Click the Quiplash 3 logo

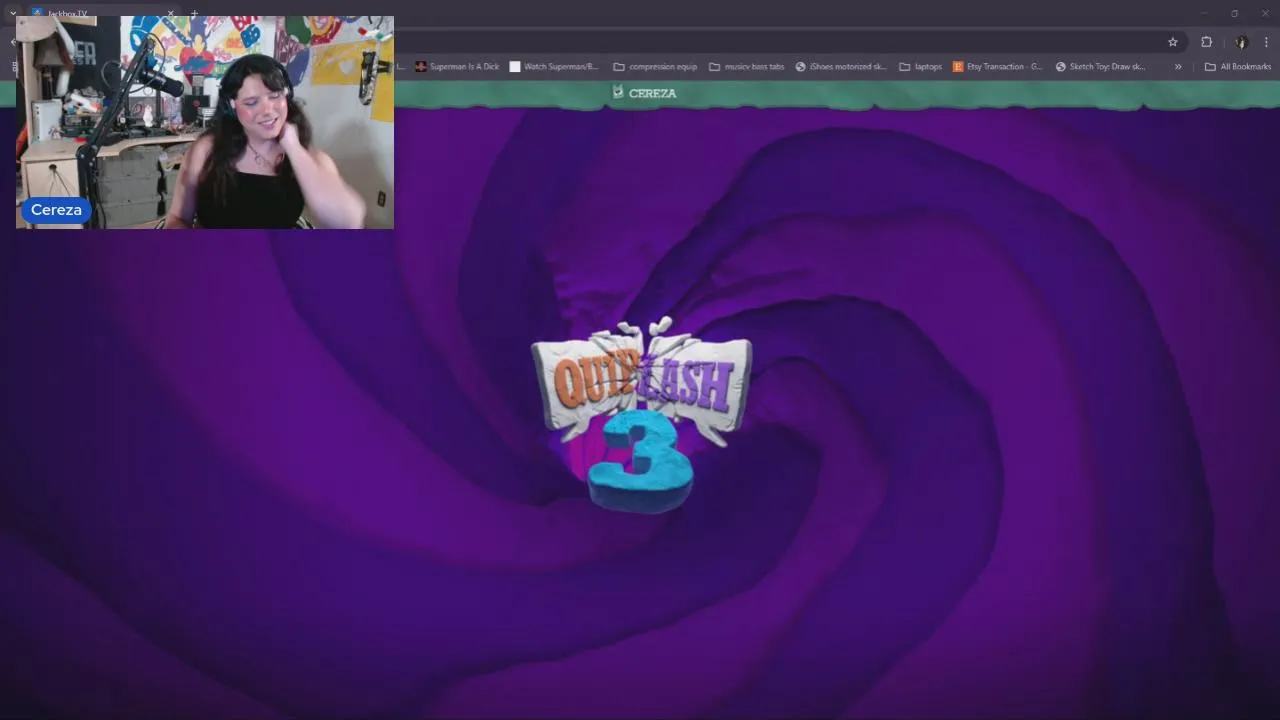(x=641, y=414)
